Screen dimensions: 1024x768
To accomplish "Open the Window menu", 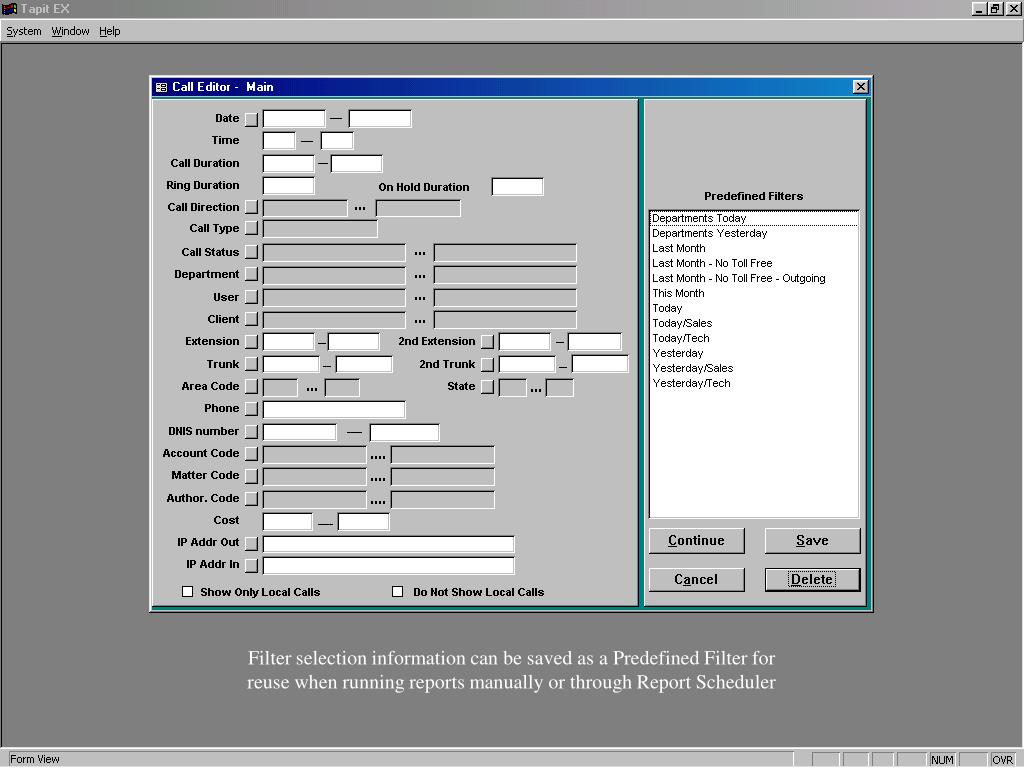I will tap(71, 31).
